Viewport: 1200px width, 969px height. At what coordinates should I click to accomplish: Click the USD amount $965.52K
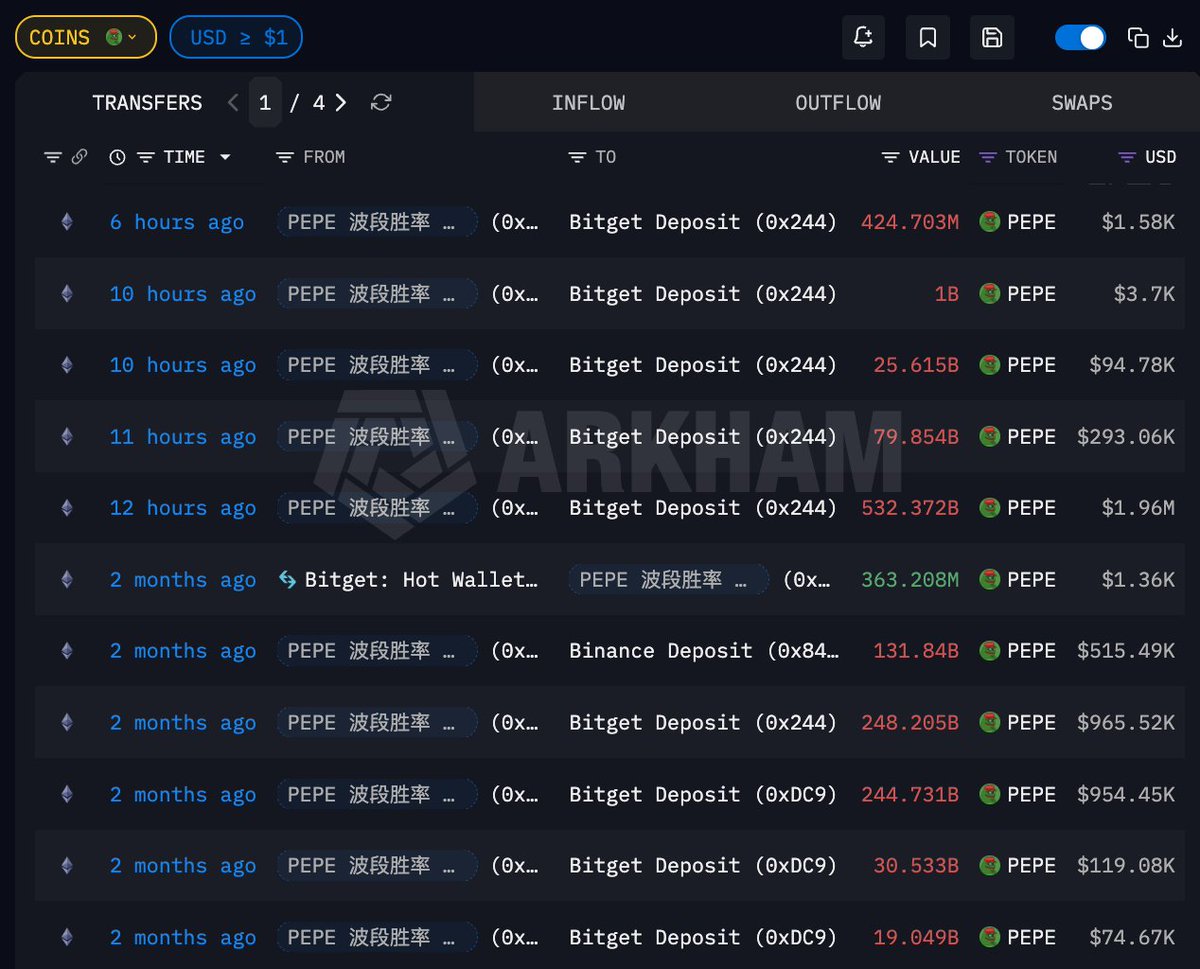[1126, 723]
